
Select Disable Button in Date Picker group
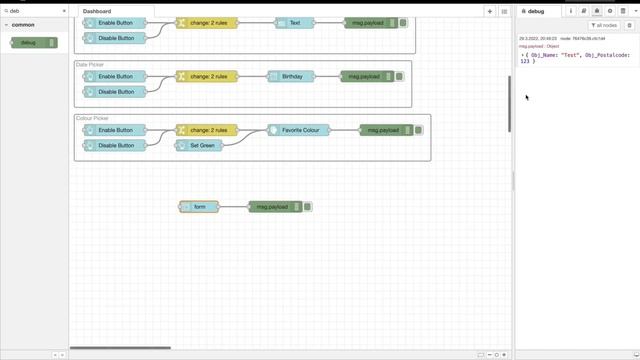coord(115,92)
